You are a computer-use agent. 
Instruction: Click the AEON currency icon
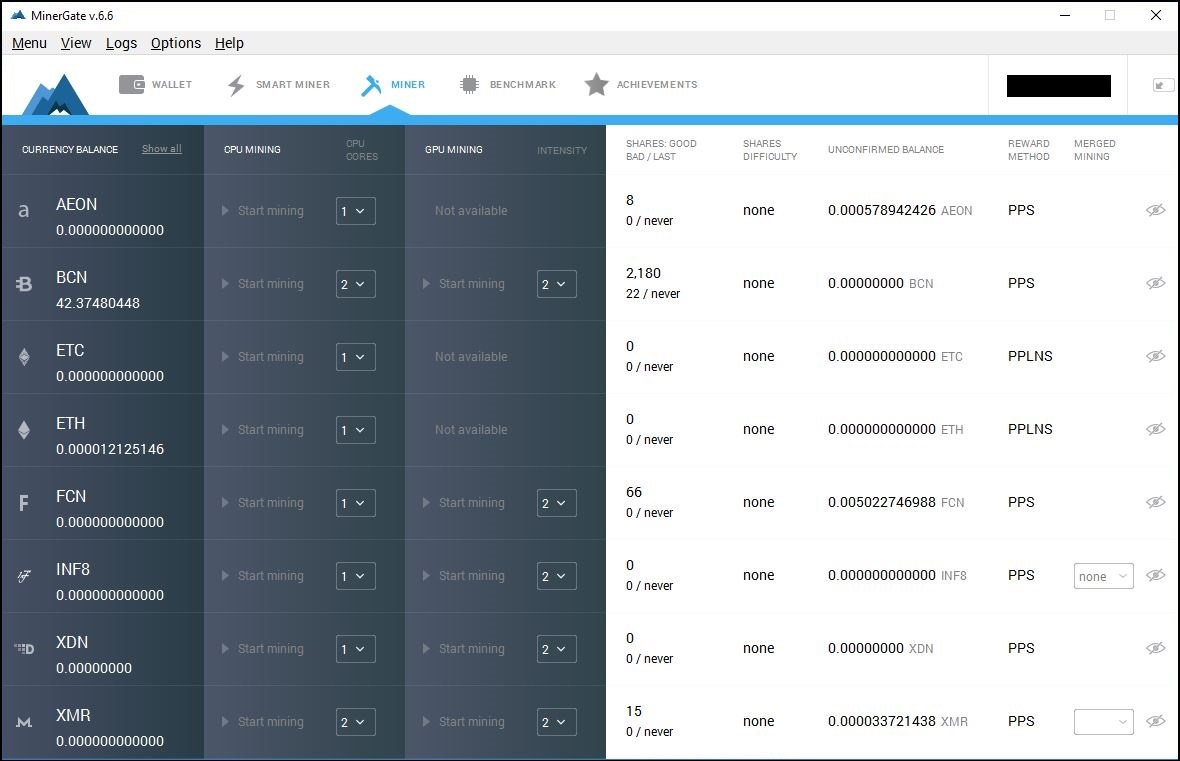(x=24, y=211)
